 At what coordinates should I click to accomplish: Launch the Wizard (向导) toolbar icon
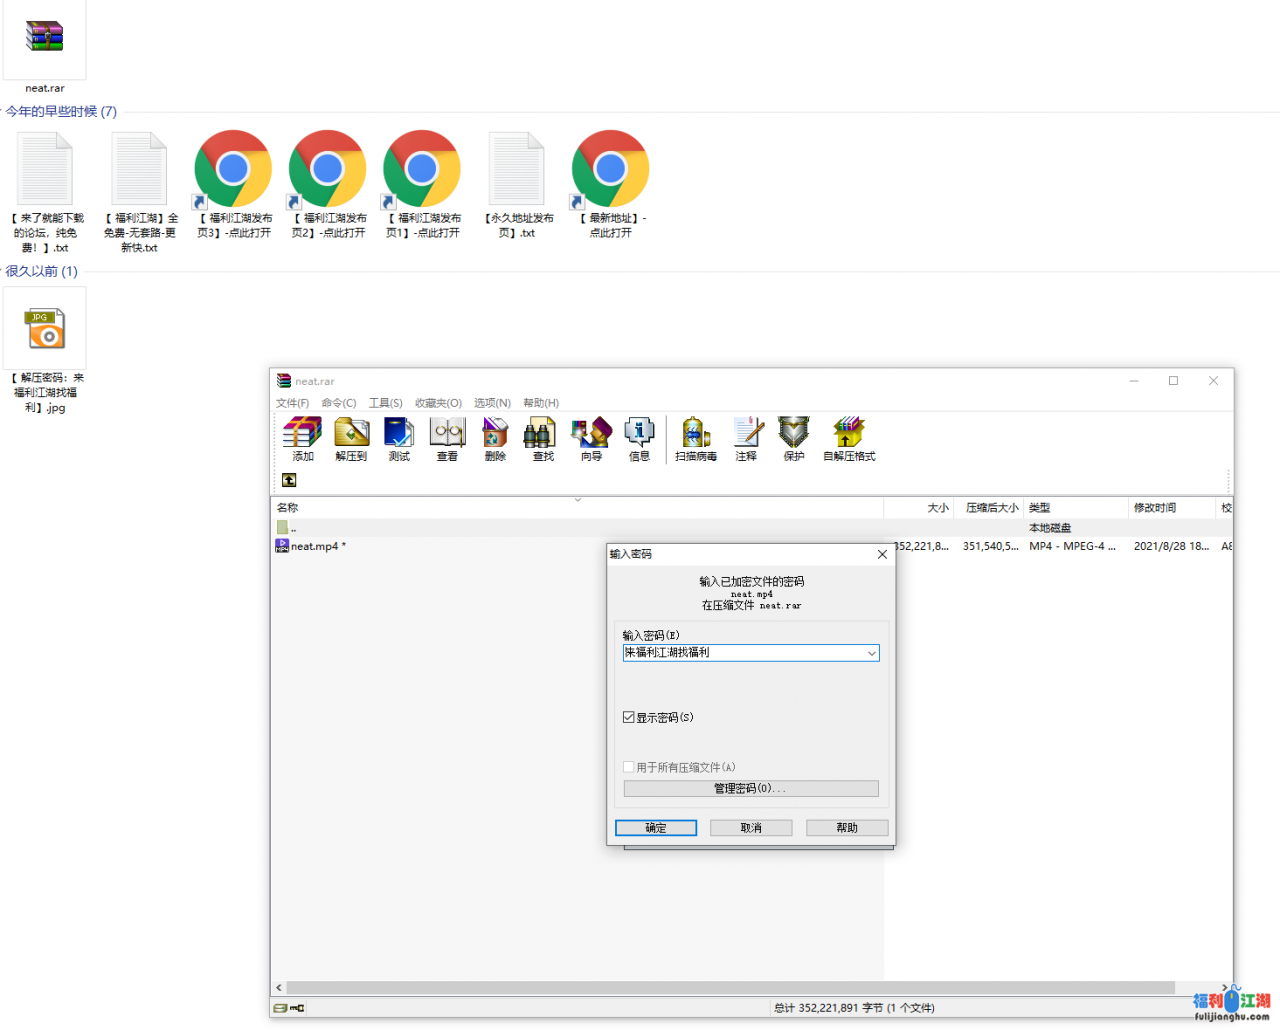coord(591,438)
